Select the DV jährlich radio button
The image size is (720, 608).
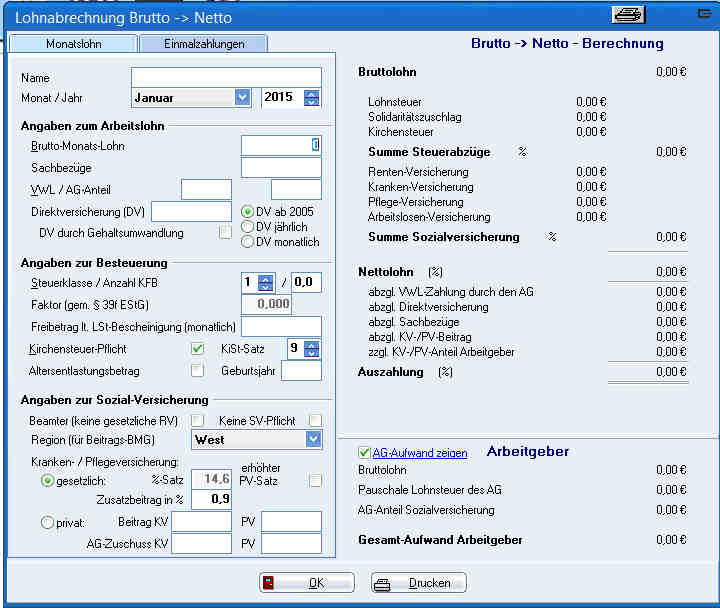point(248,227)
